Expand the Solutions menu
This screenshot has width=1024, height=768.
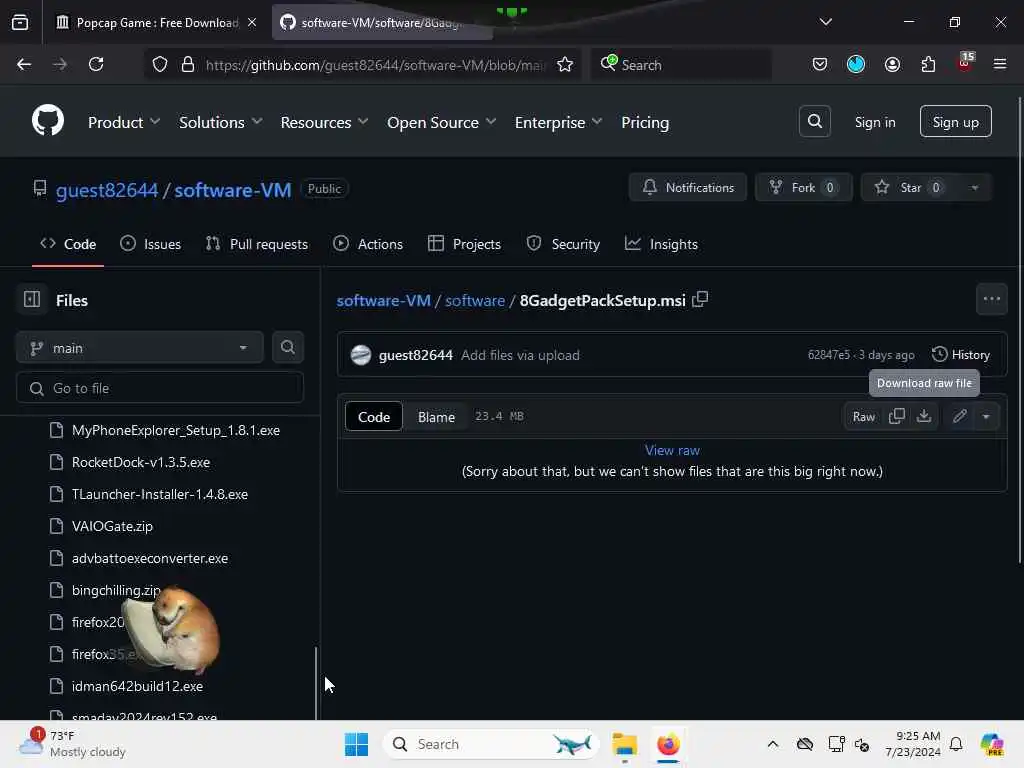click(221, 122)
